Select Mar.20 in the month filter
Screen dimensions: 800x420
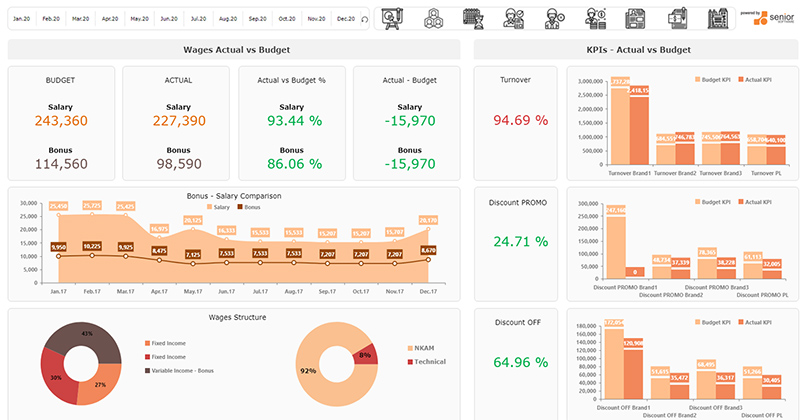coord(81,18)
